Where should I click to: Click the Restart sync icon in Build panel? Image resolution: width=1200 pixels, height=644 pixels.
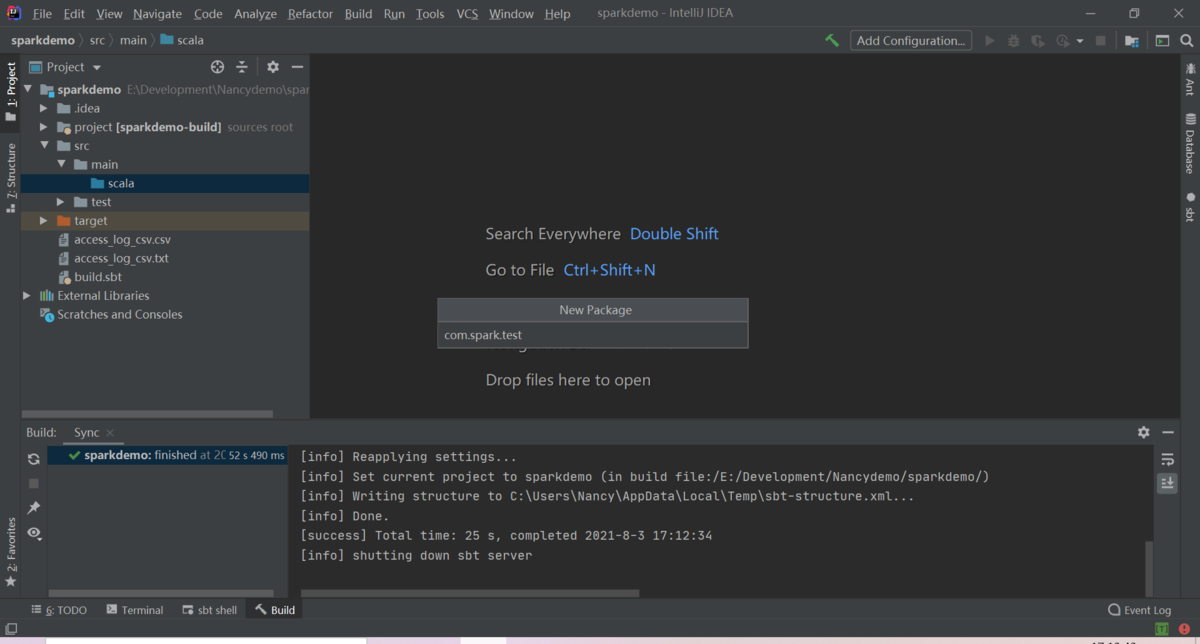click(34, 459)
